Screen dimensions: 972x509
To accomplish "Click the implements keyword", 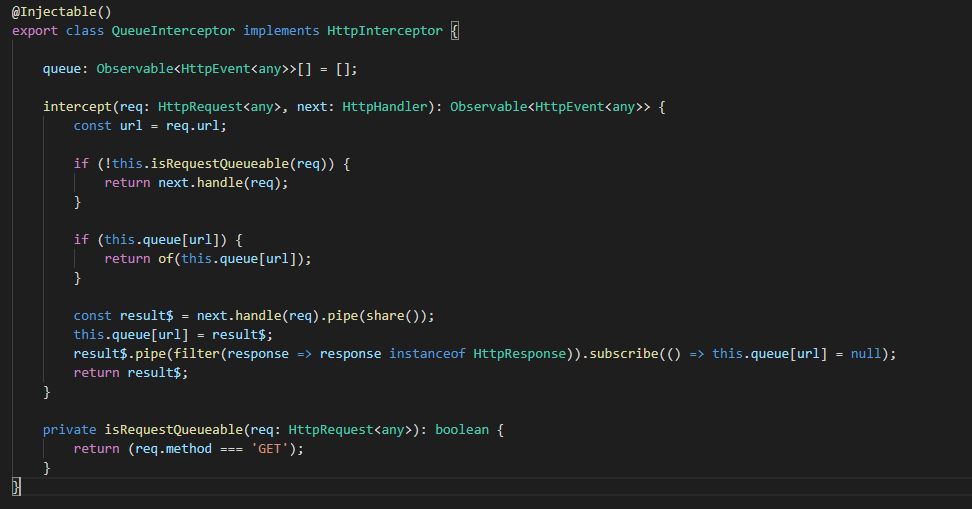I will click(x=281, y=30).
